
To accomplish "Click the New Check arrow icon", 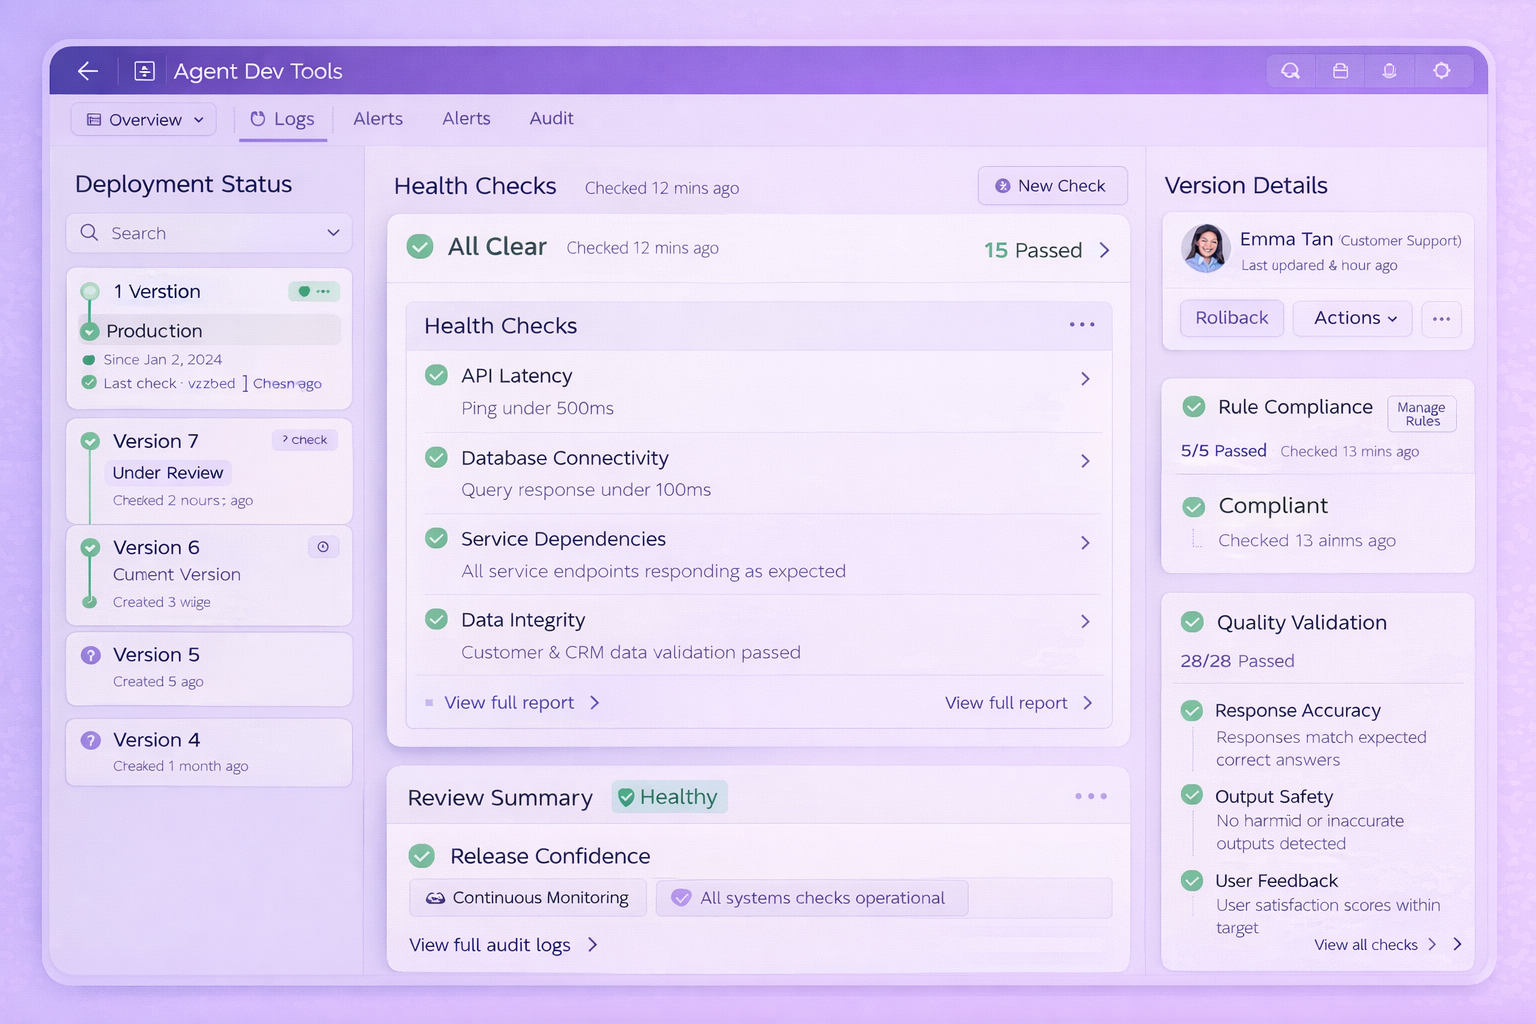I will click(x=1002, y=185).
